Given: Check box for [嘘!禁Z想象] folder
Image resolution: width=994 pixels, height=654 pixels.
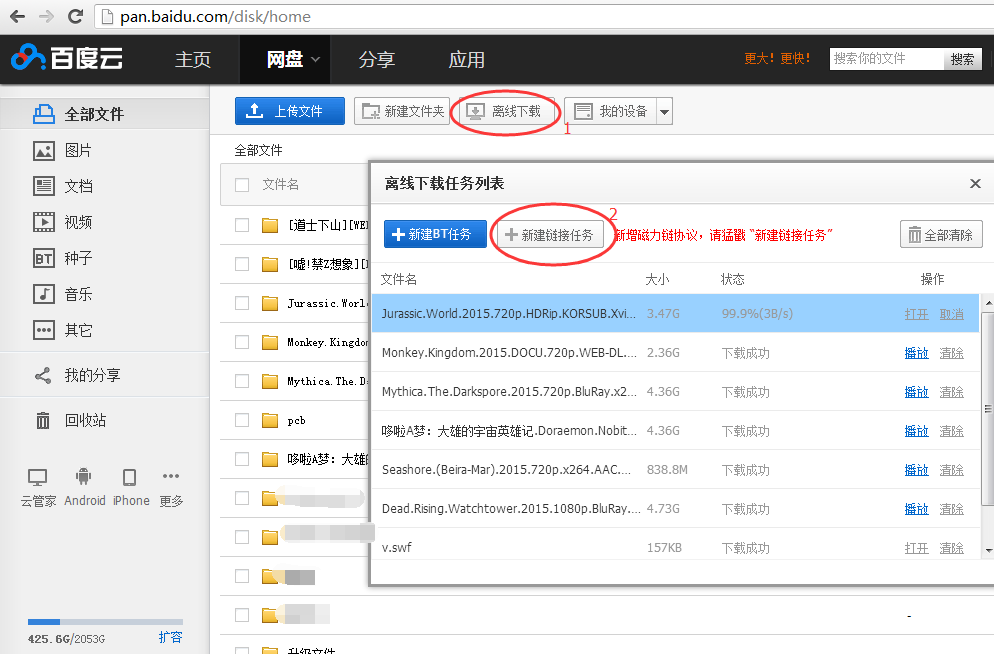Looking at the screenshot, I should 242,264.
